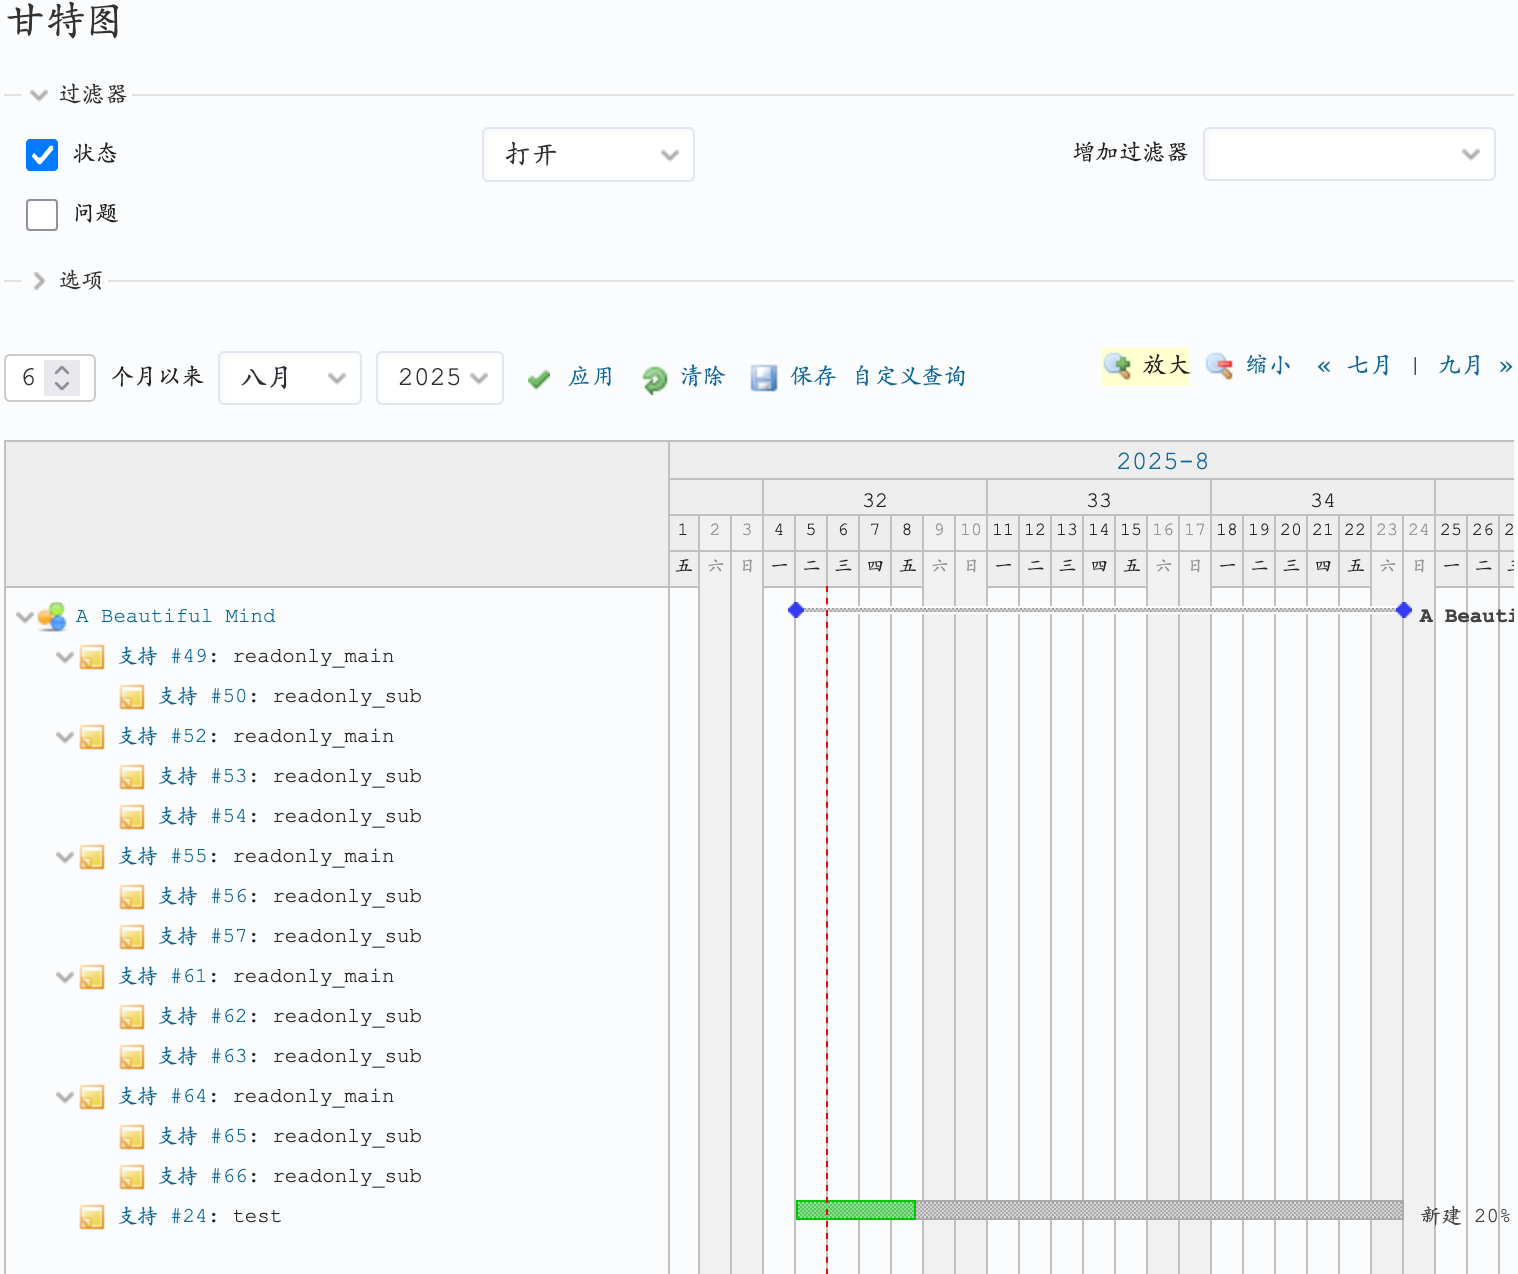The width and height of the screenshot is (1518, 1274).
Task: Click the A Beautiful Mind project icon
Action: tap(52, 616)
